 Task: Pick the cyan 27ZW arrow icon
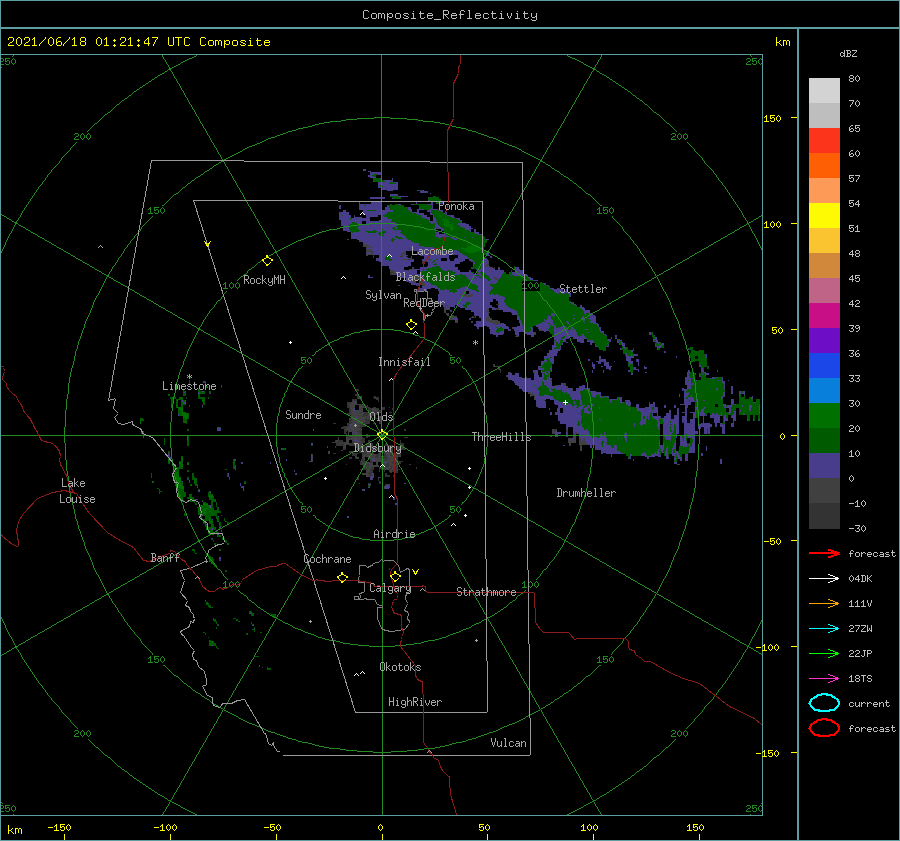(824, 629)
